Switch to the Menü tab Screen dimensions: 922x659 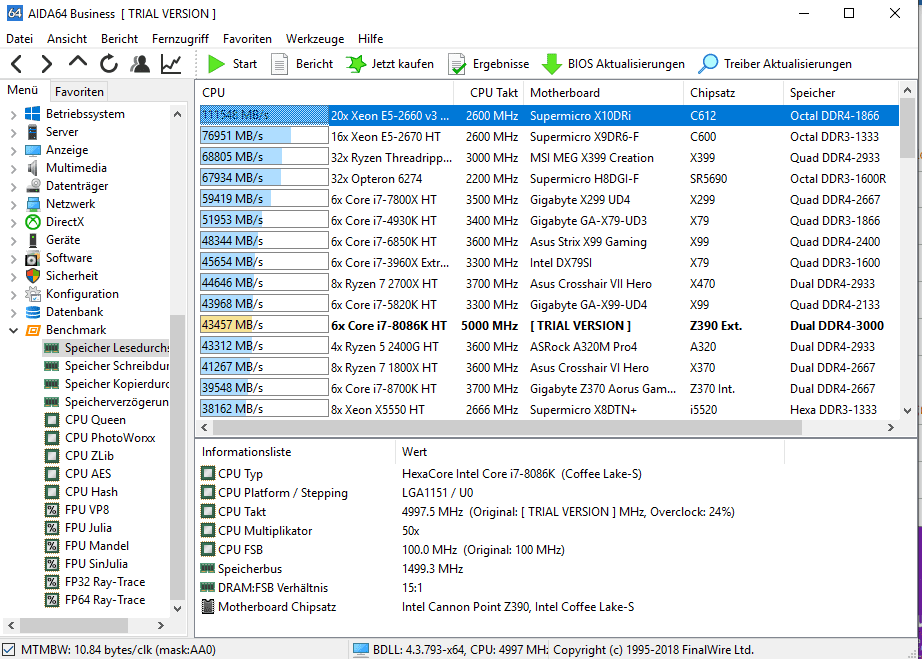pos(22,90)
